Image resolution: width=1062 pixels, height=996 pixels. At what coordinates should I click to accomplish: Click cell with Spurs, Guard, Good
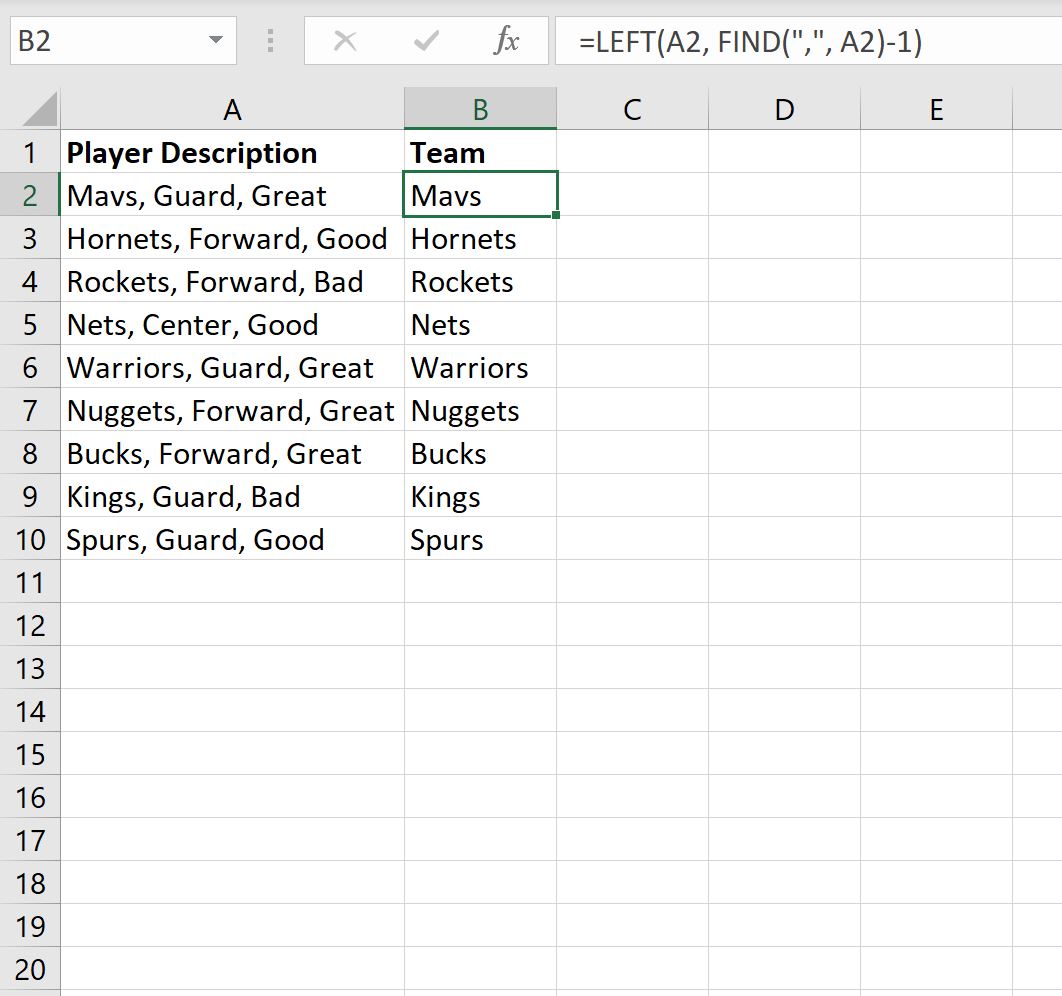pyautogui.click(x=232, y=539)
